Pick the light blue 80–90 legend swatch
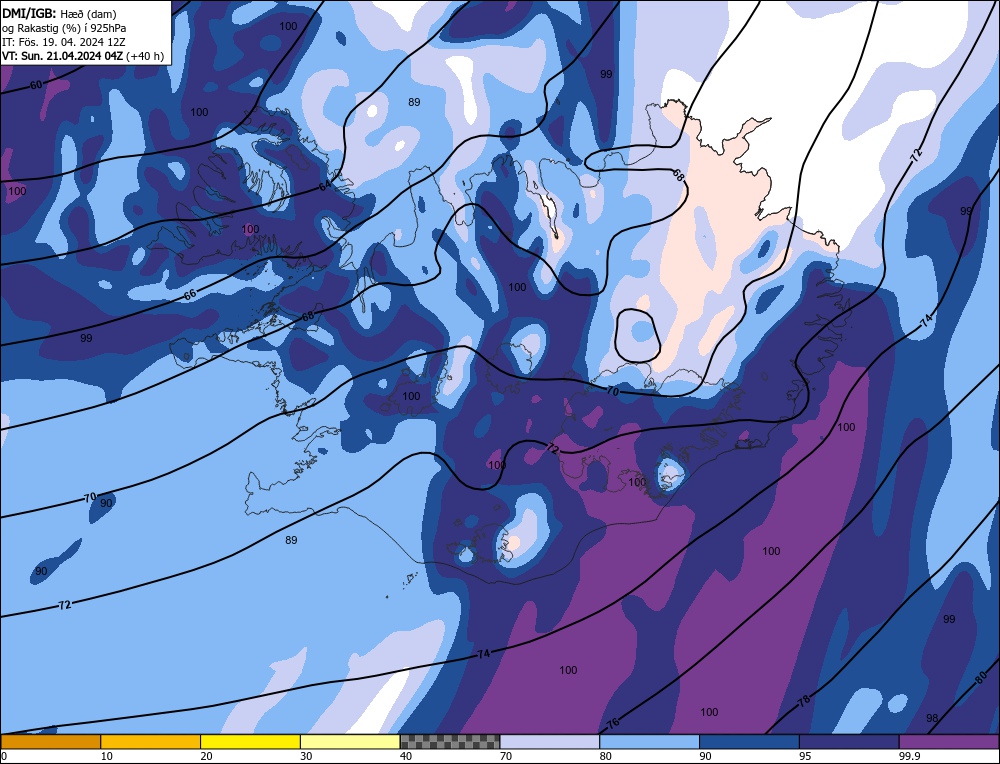 click(x=649, y=741)
